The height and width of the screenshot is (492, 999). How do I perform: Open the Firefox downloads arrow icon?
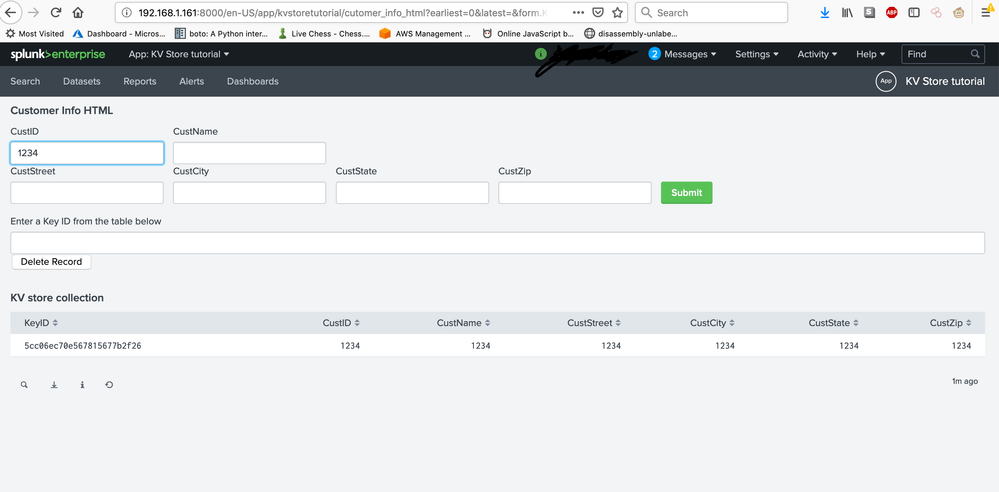coord(824,13)
